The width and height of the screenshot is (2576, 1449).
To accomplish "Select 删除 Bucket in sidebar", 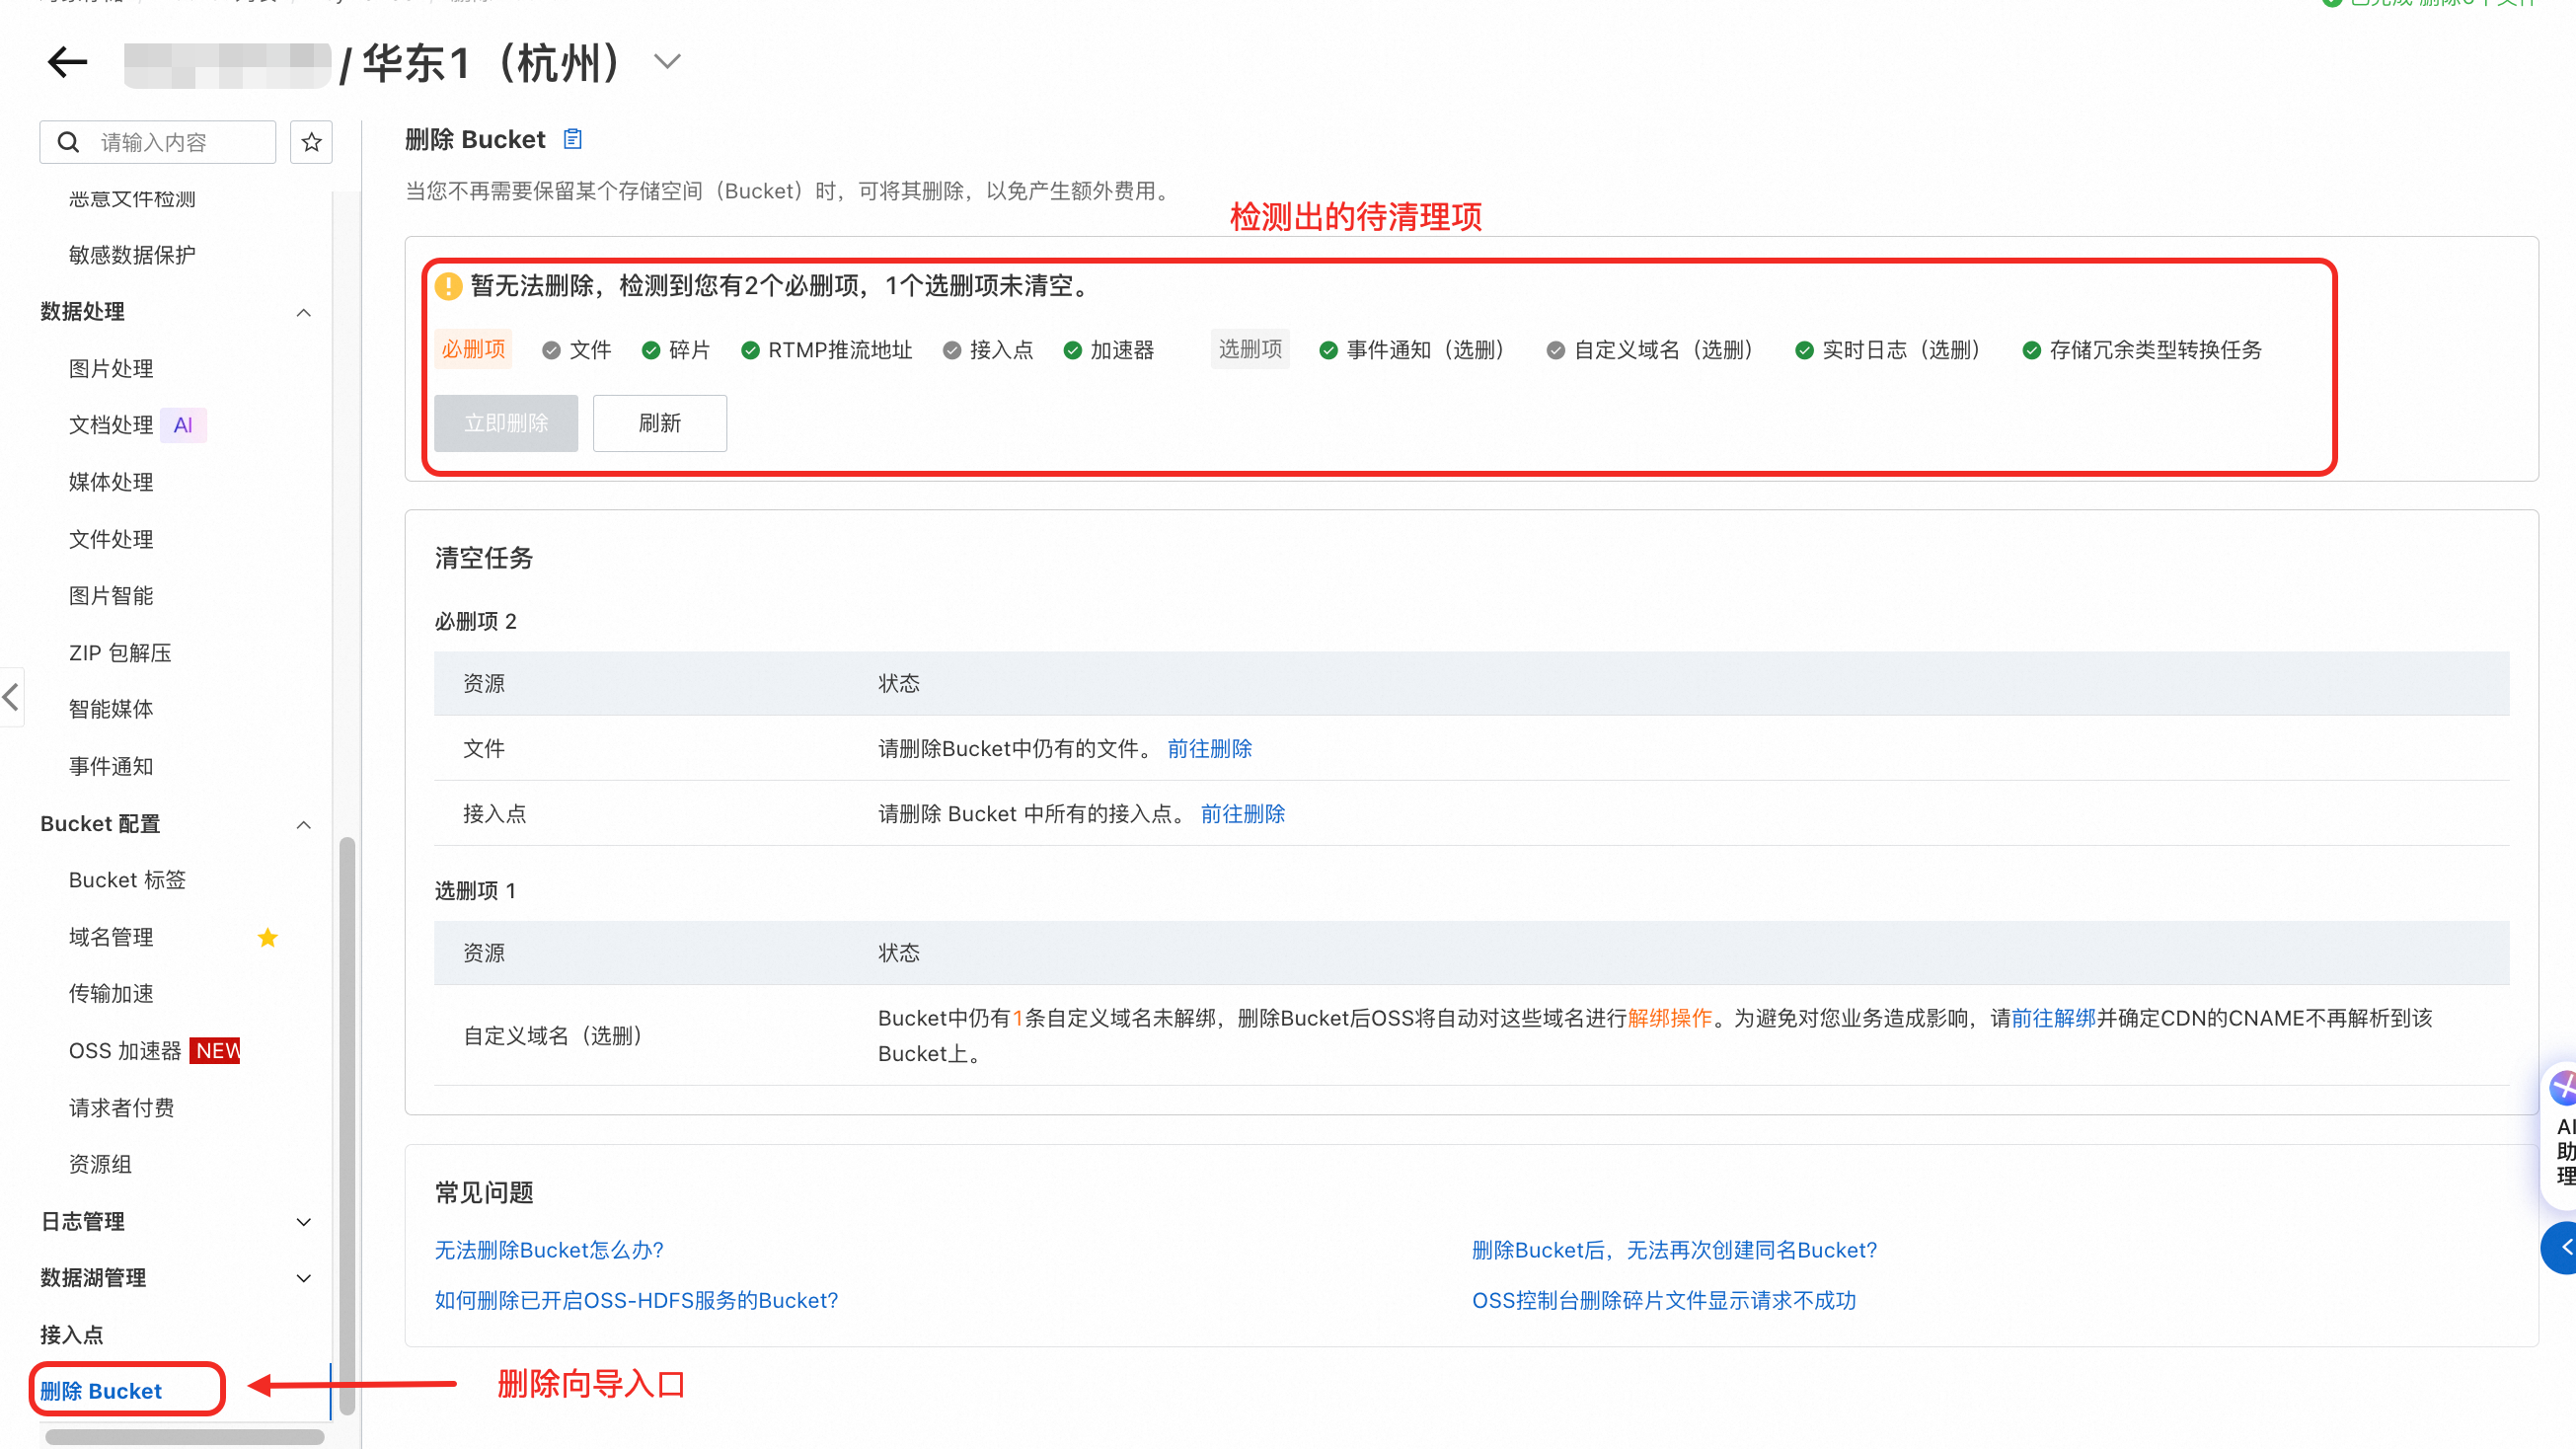I will pyautogui.click(x=101, y=1391).
